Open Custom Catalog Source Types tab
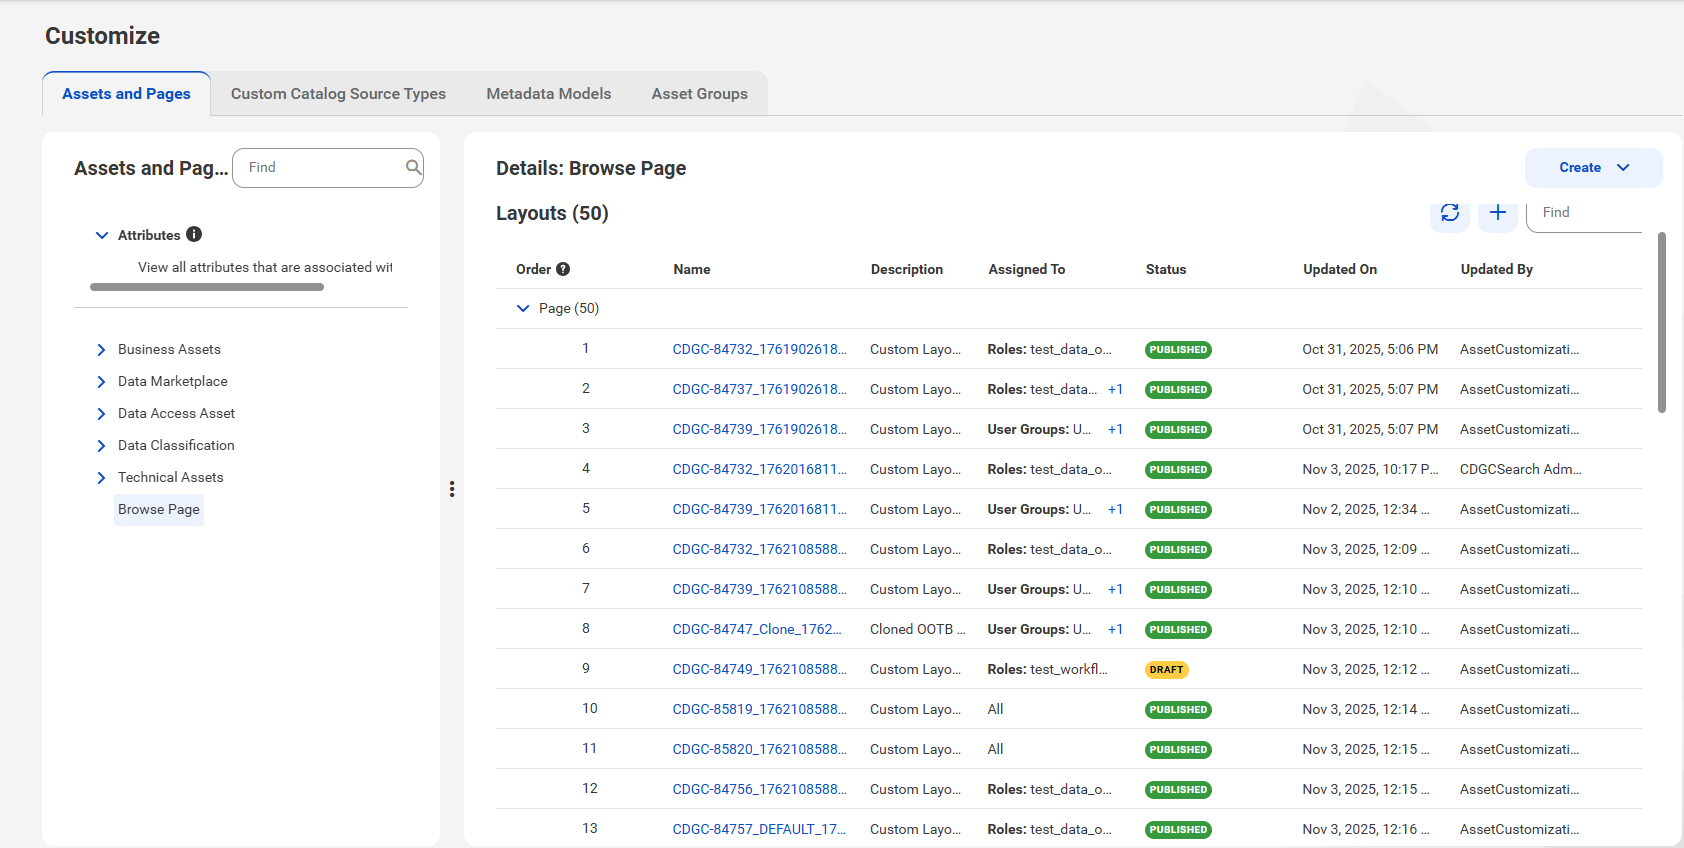Image resolution: width=1684 pixels, height=848 pixels. pyautogui.click(x=338, y=94)
